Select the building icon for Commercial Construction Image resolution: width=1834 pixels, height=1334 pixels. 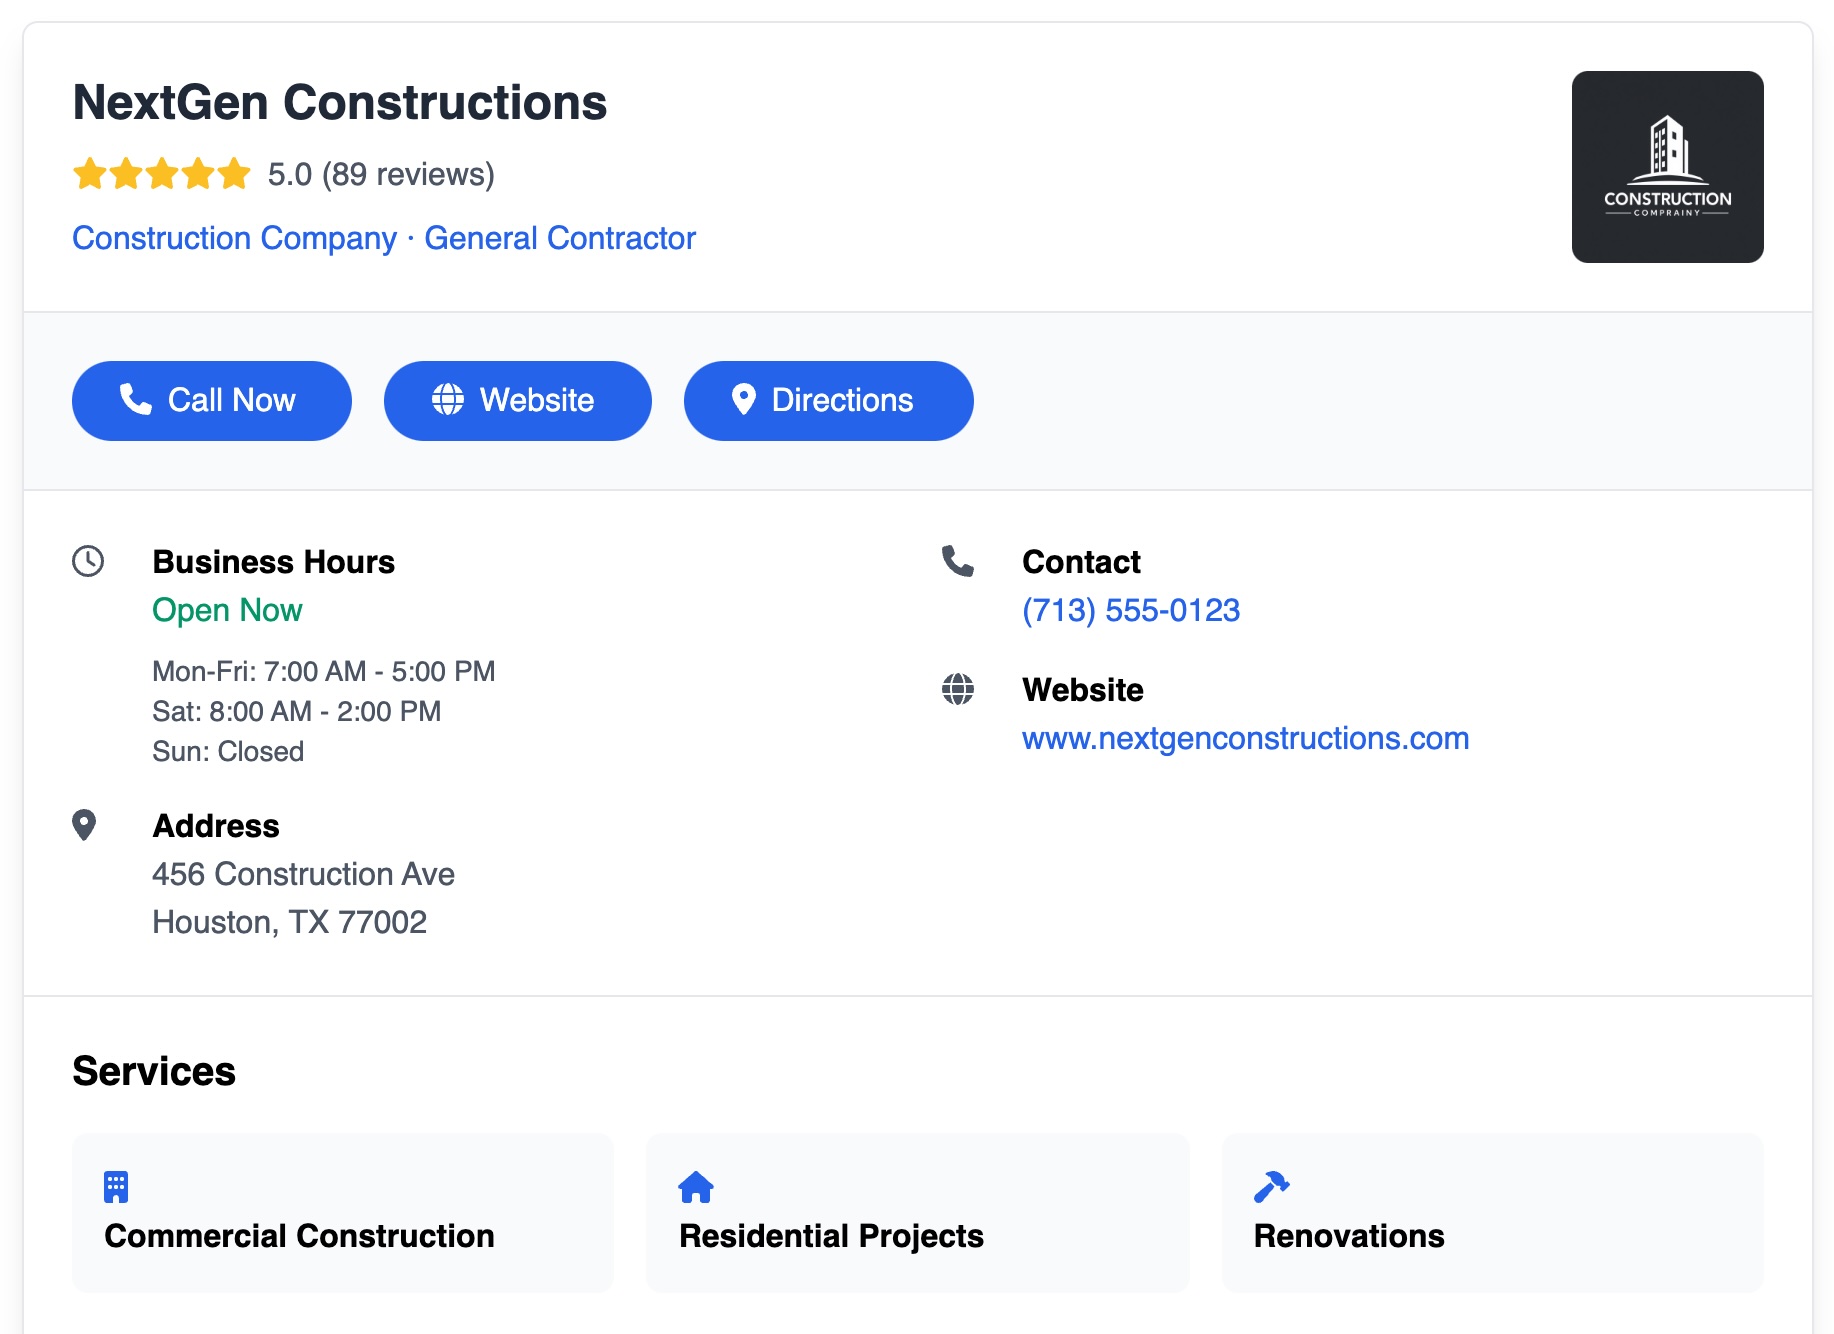[116, 1186]
